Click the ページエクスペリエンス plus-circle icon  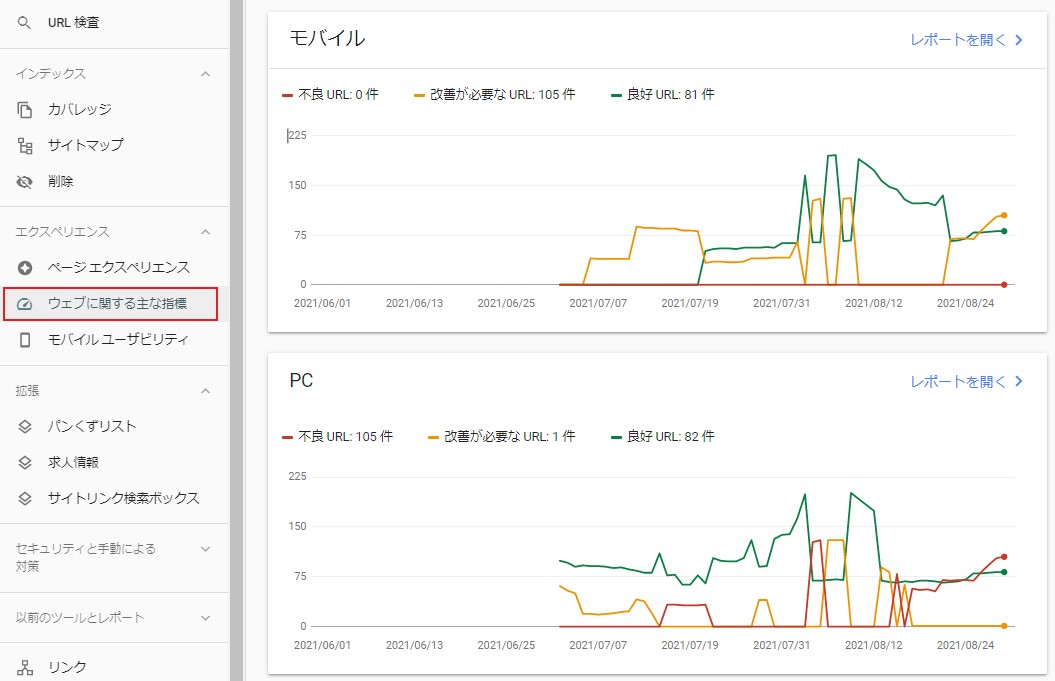click(x=25, y=268)
